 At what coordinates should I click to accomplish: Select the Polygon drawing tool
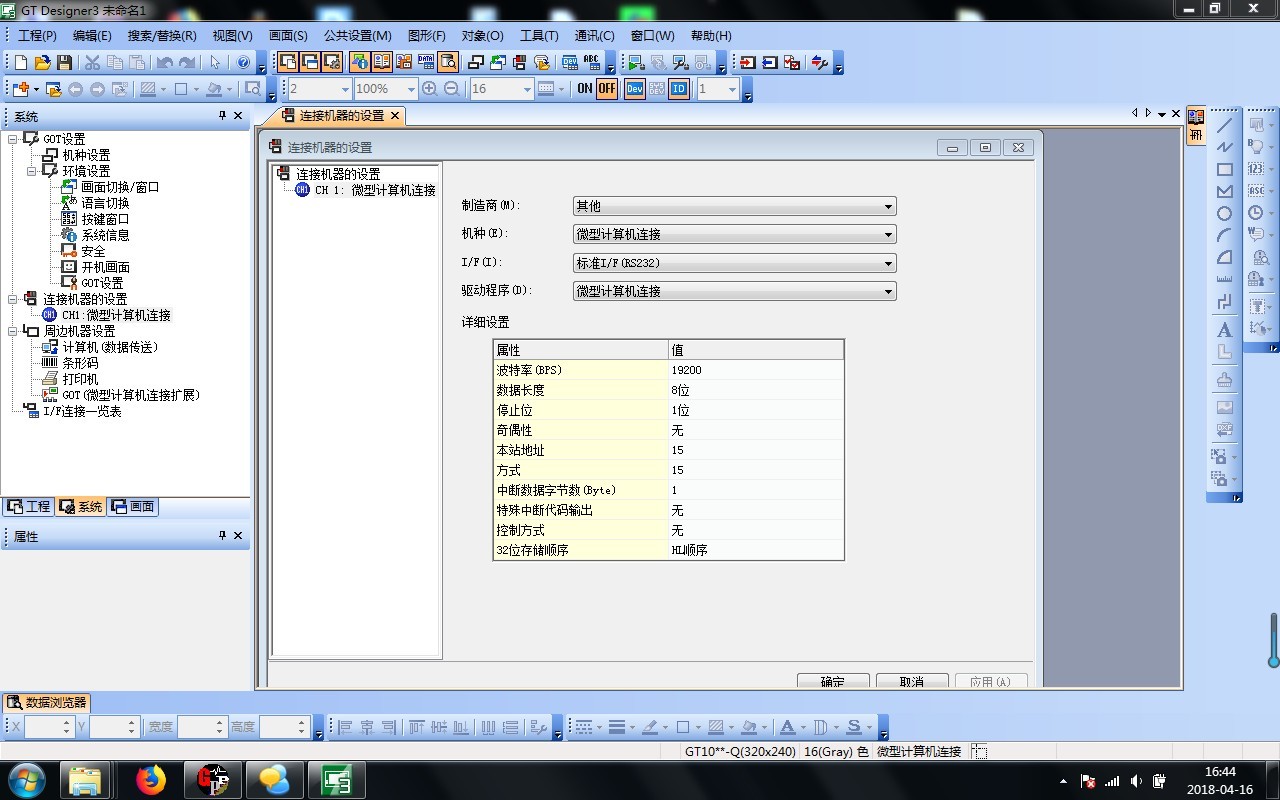click(1224, 192)
